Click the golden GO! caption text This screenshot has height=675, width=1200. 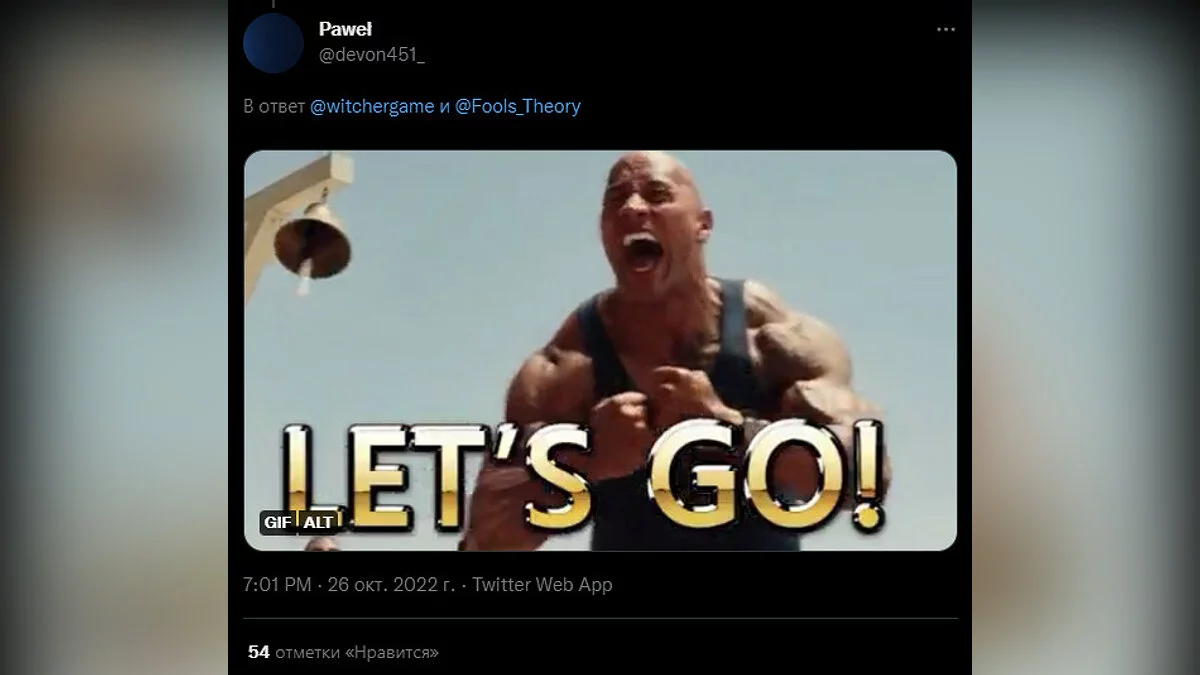click(x=768, y=476)
